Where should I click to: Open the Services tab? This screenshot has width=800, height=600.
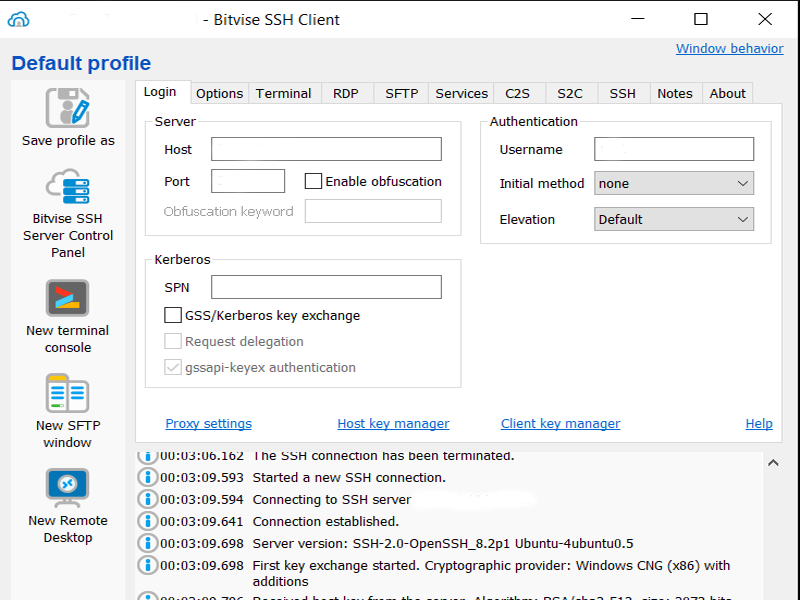[462, 94]
